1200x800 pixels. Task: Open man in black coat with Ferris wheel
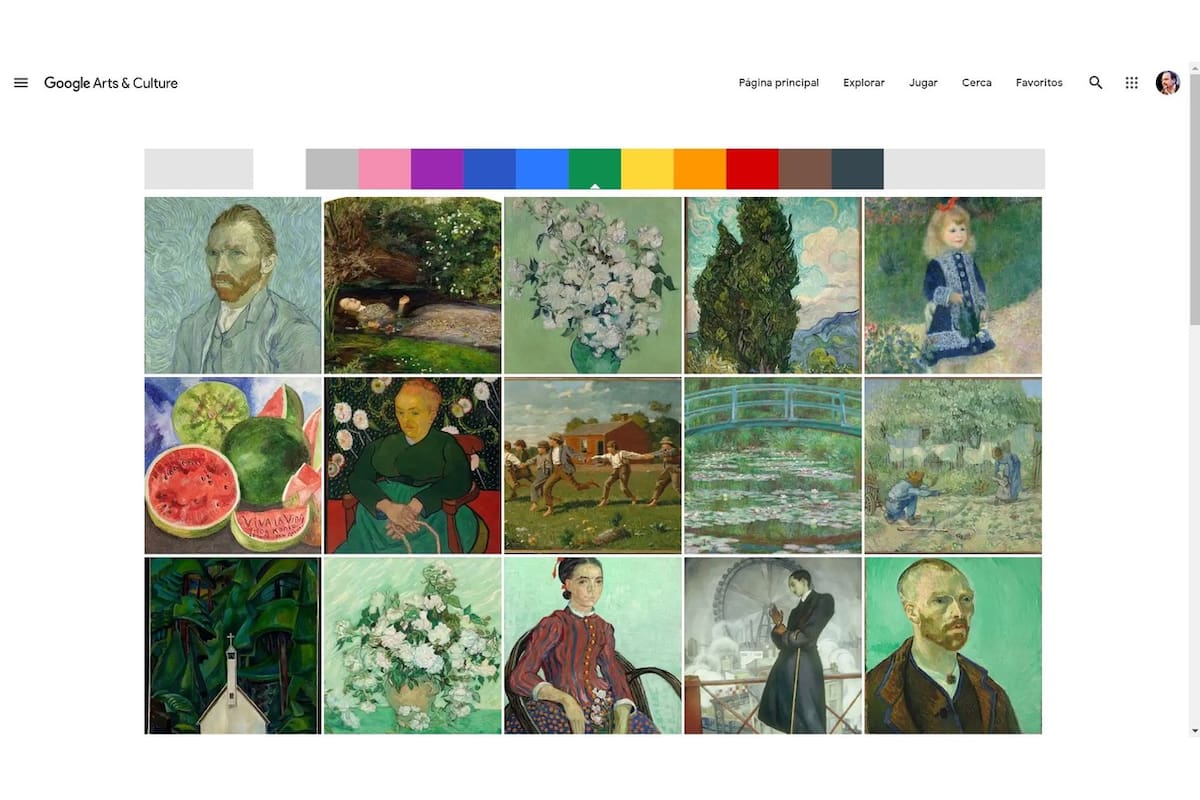(773, 645)
